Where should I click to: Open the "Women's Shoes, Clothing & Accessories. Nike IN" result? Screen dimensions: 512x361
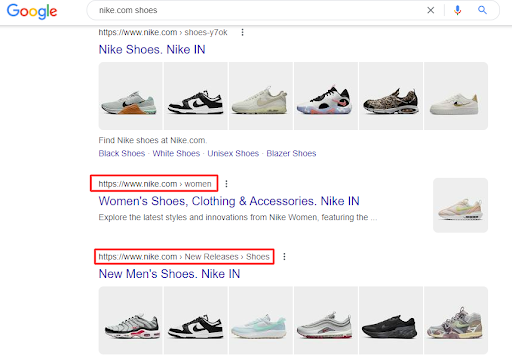229,201
